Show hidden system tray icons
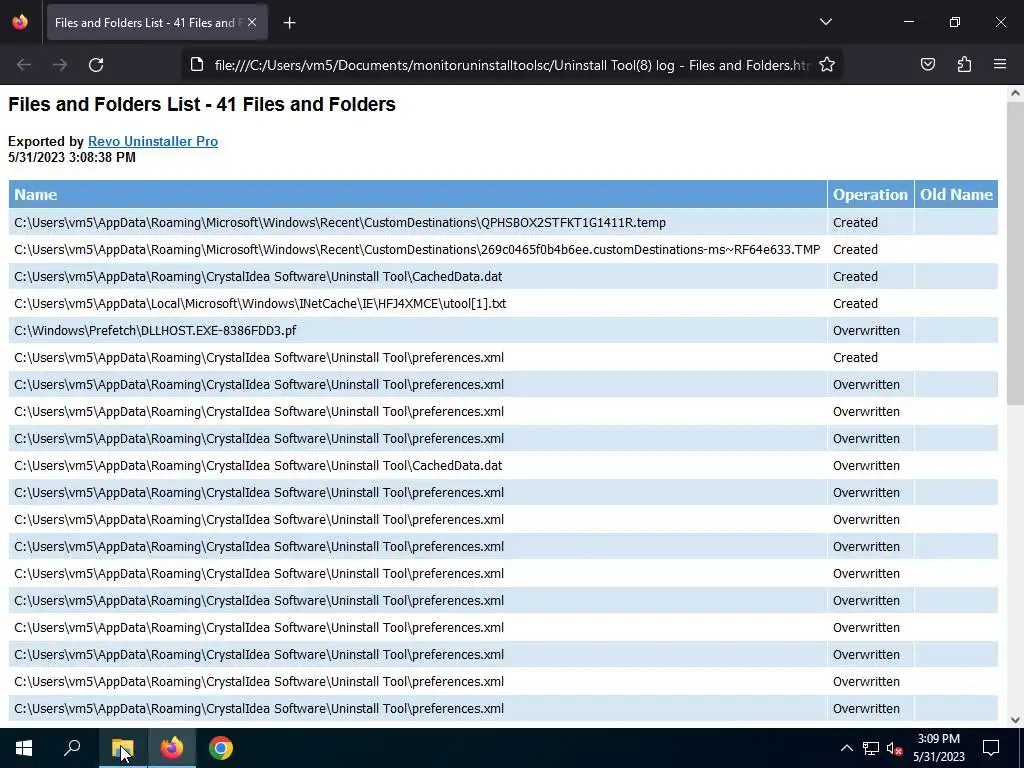The height and width of the screenshot is (768, 1024). click(x=846, y=748)
